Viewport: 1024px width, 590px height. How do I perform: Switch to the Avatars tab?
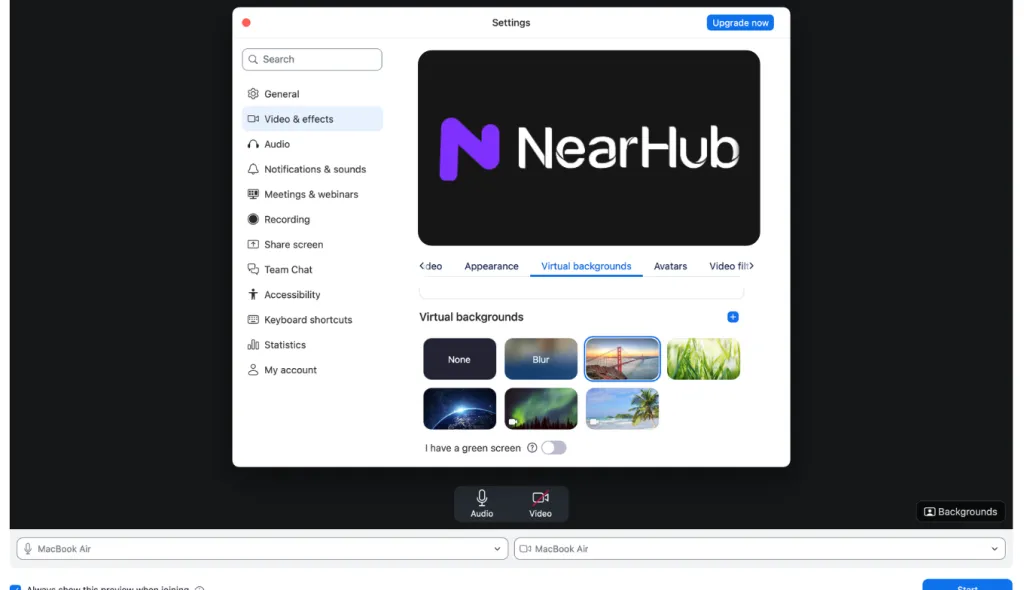[x=670, y=266]
